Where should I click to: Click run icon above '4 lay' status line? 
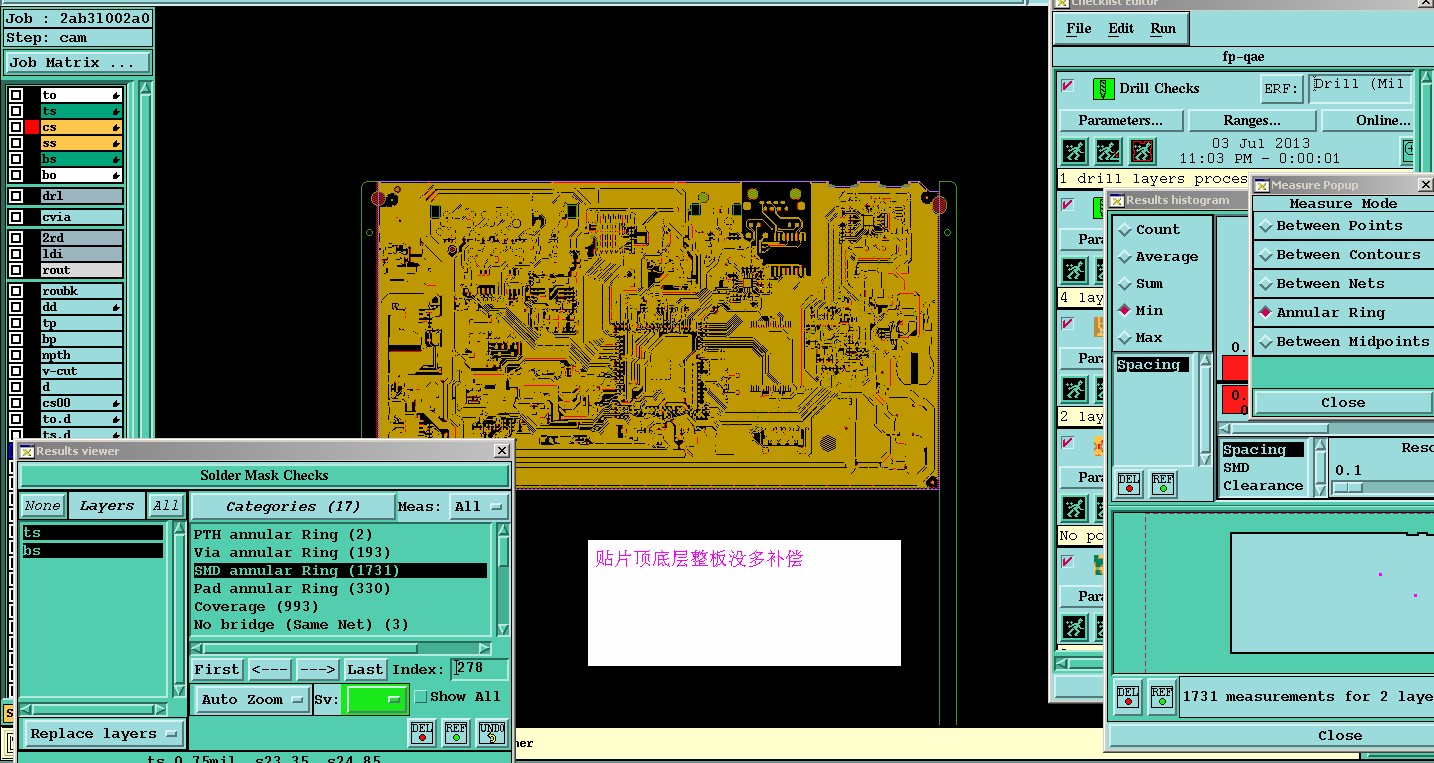(x=1074, y=270)
